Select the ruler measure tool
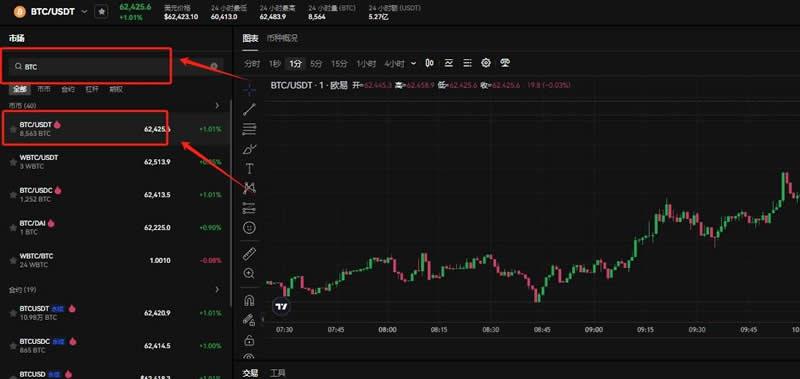 tap(249, 254)
